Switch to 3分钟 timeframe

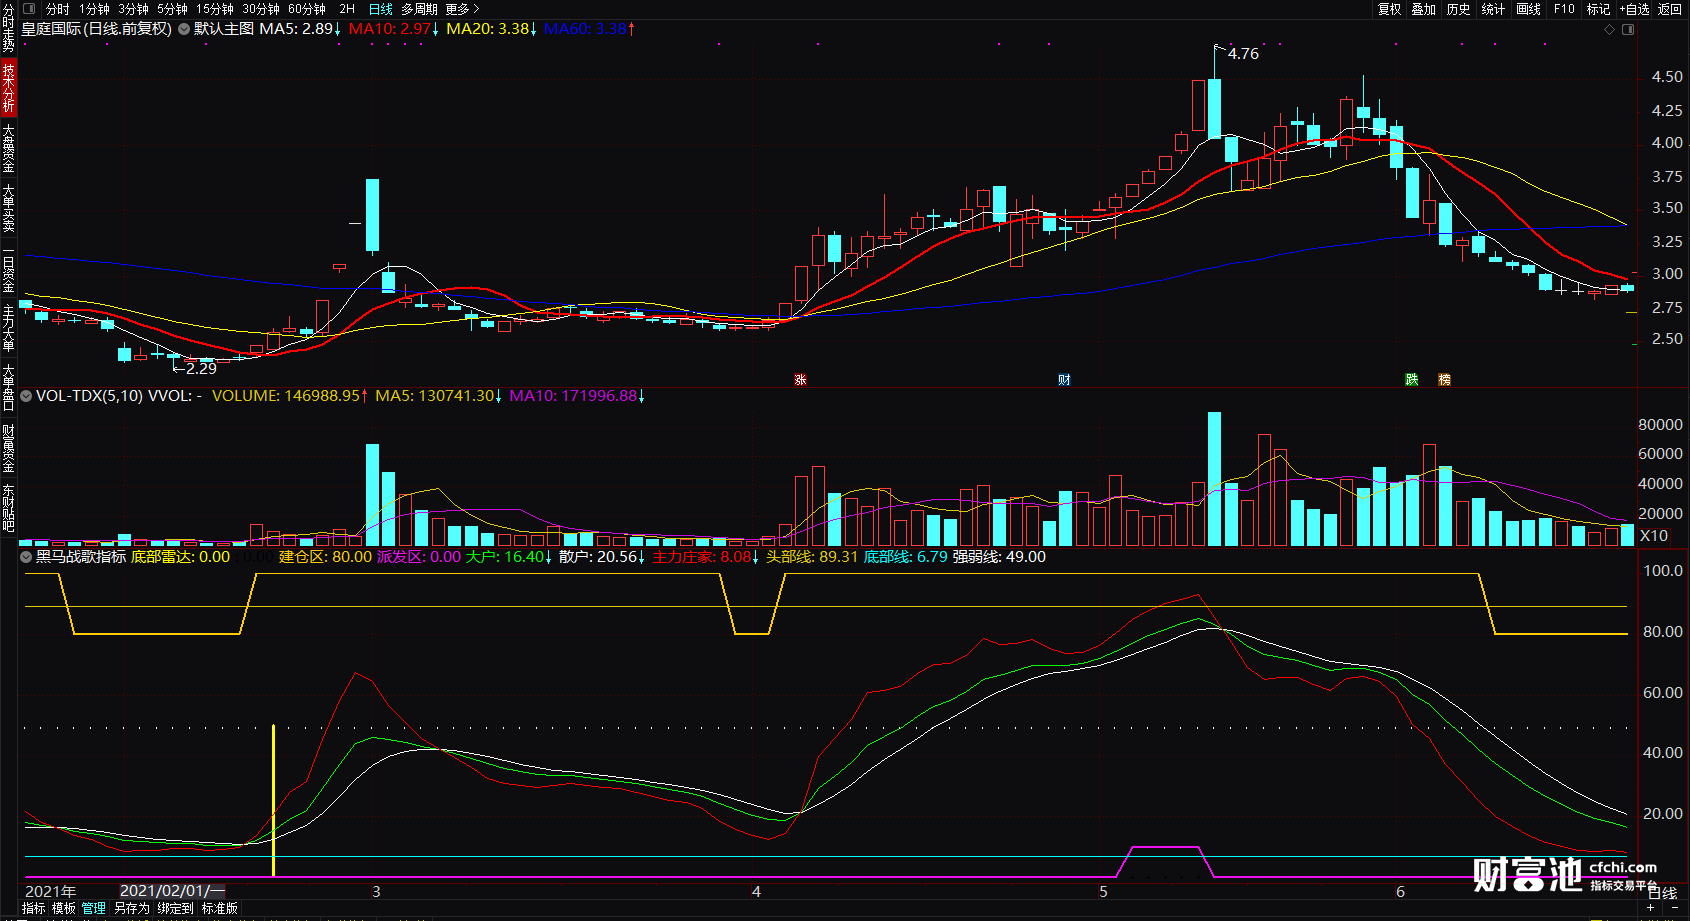pyautogui.click(x=133, y=9)
